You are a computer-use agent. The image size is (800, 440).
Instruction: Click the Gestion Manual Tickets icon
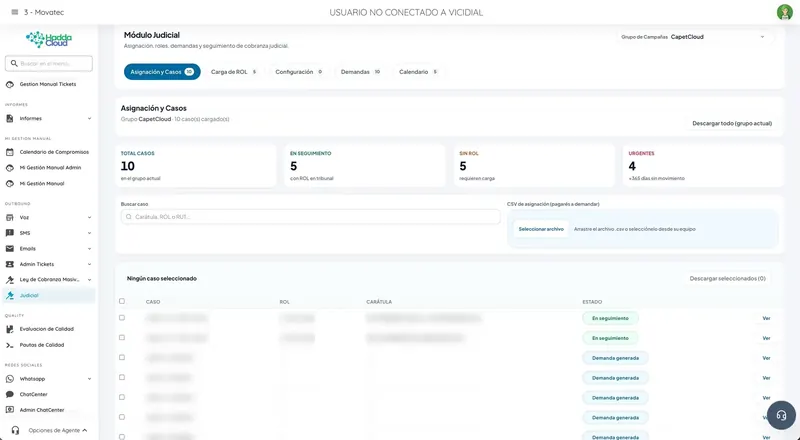tap(10, 84)
